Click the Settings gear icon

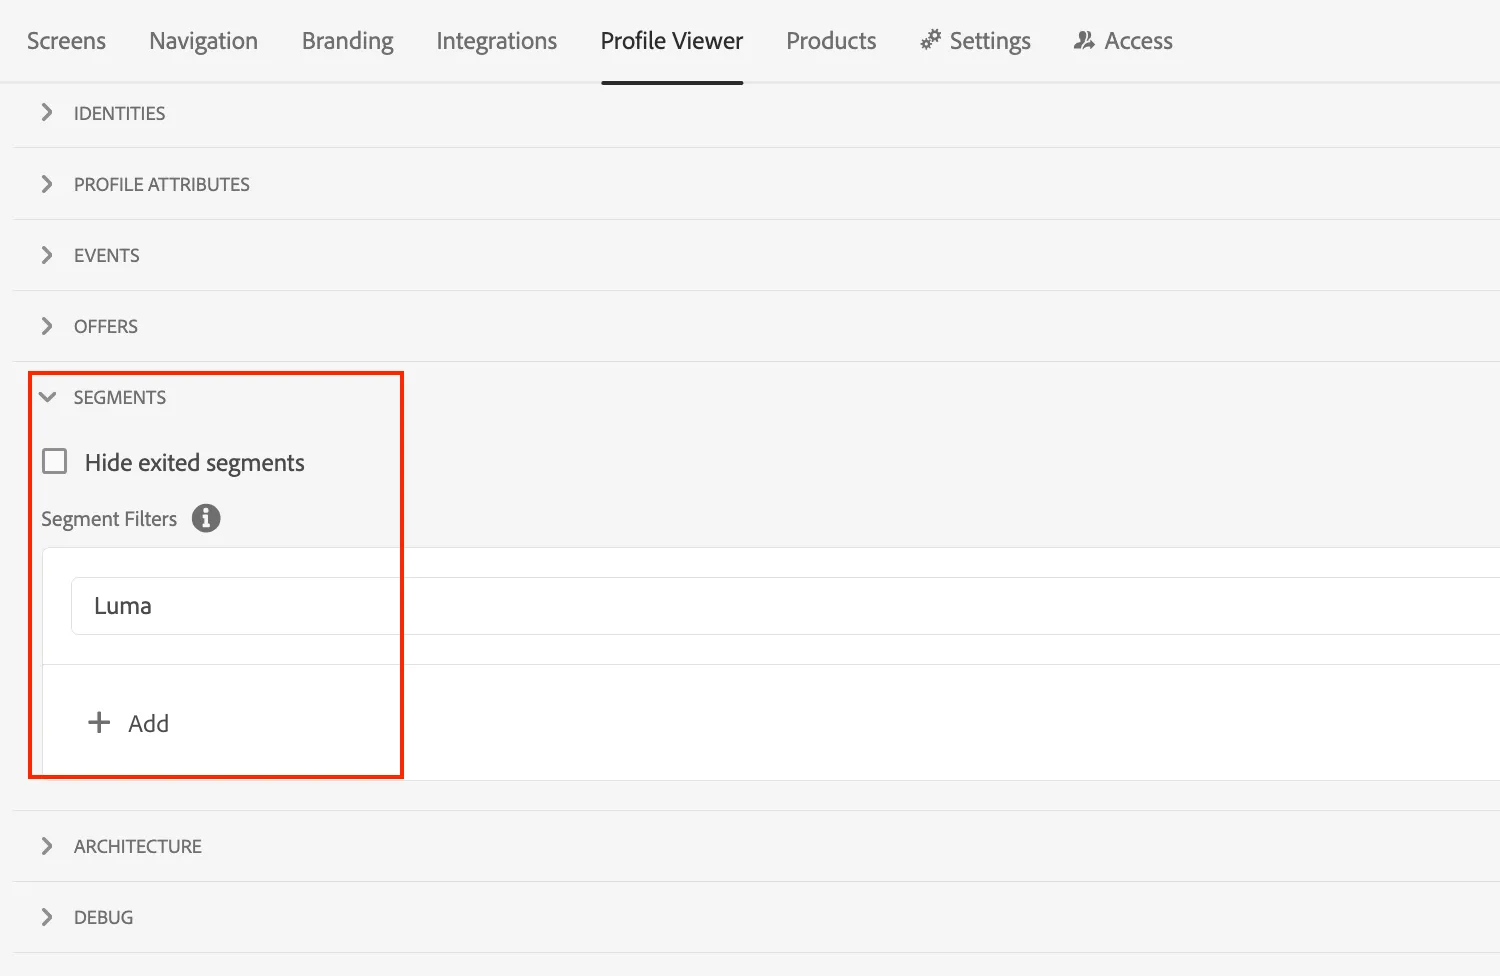pyautogui.click(x=931, y=40)
